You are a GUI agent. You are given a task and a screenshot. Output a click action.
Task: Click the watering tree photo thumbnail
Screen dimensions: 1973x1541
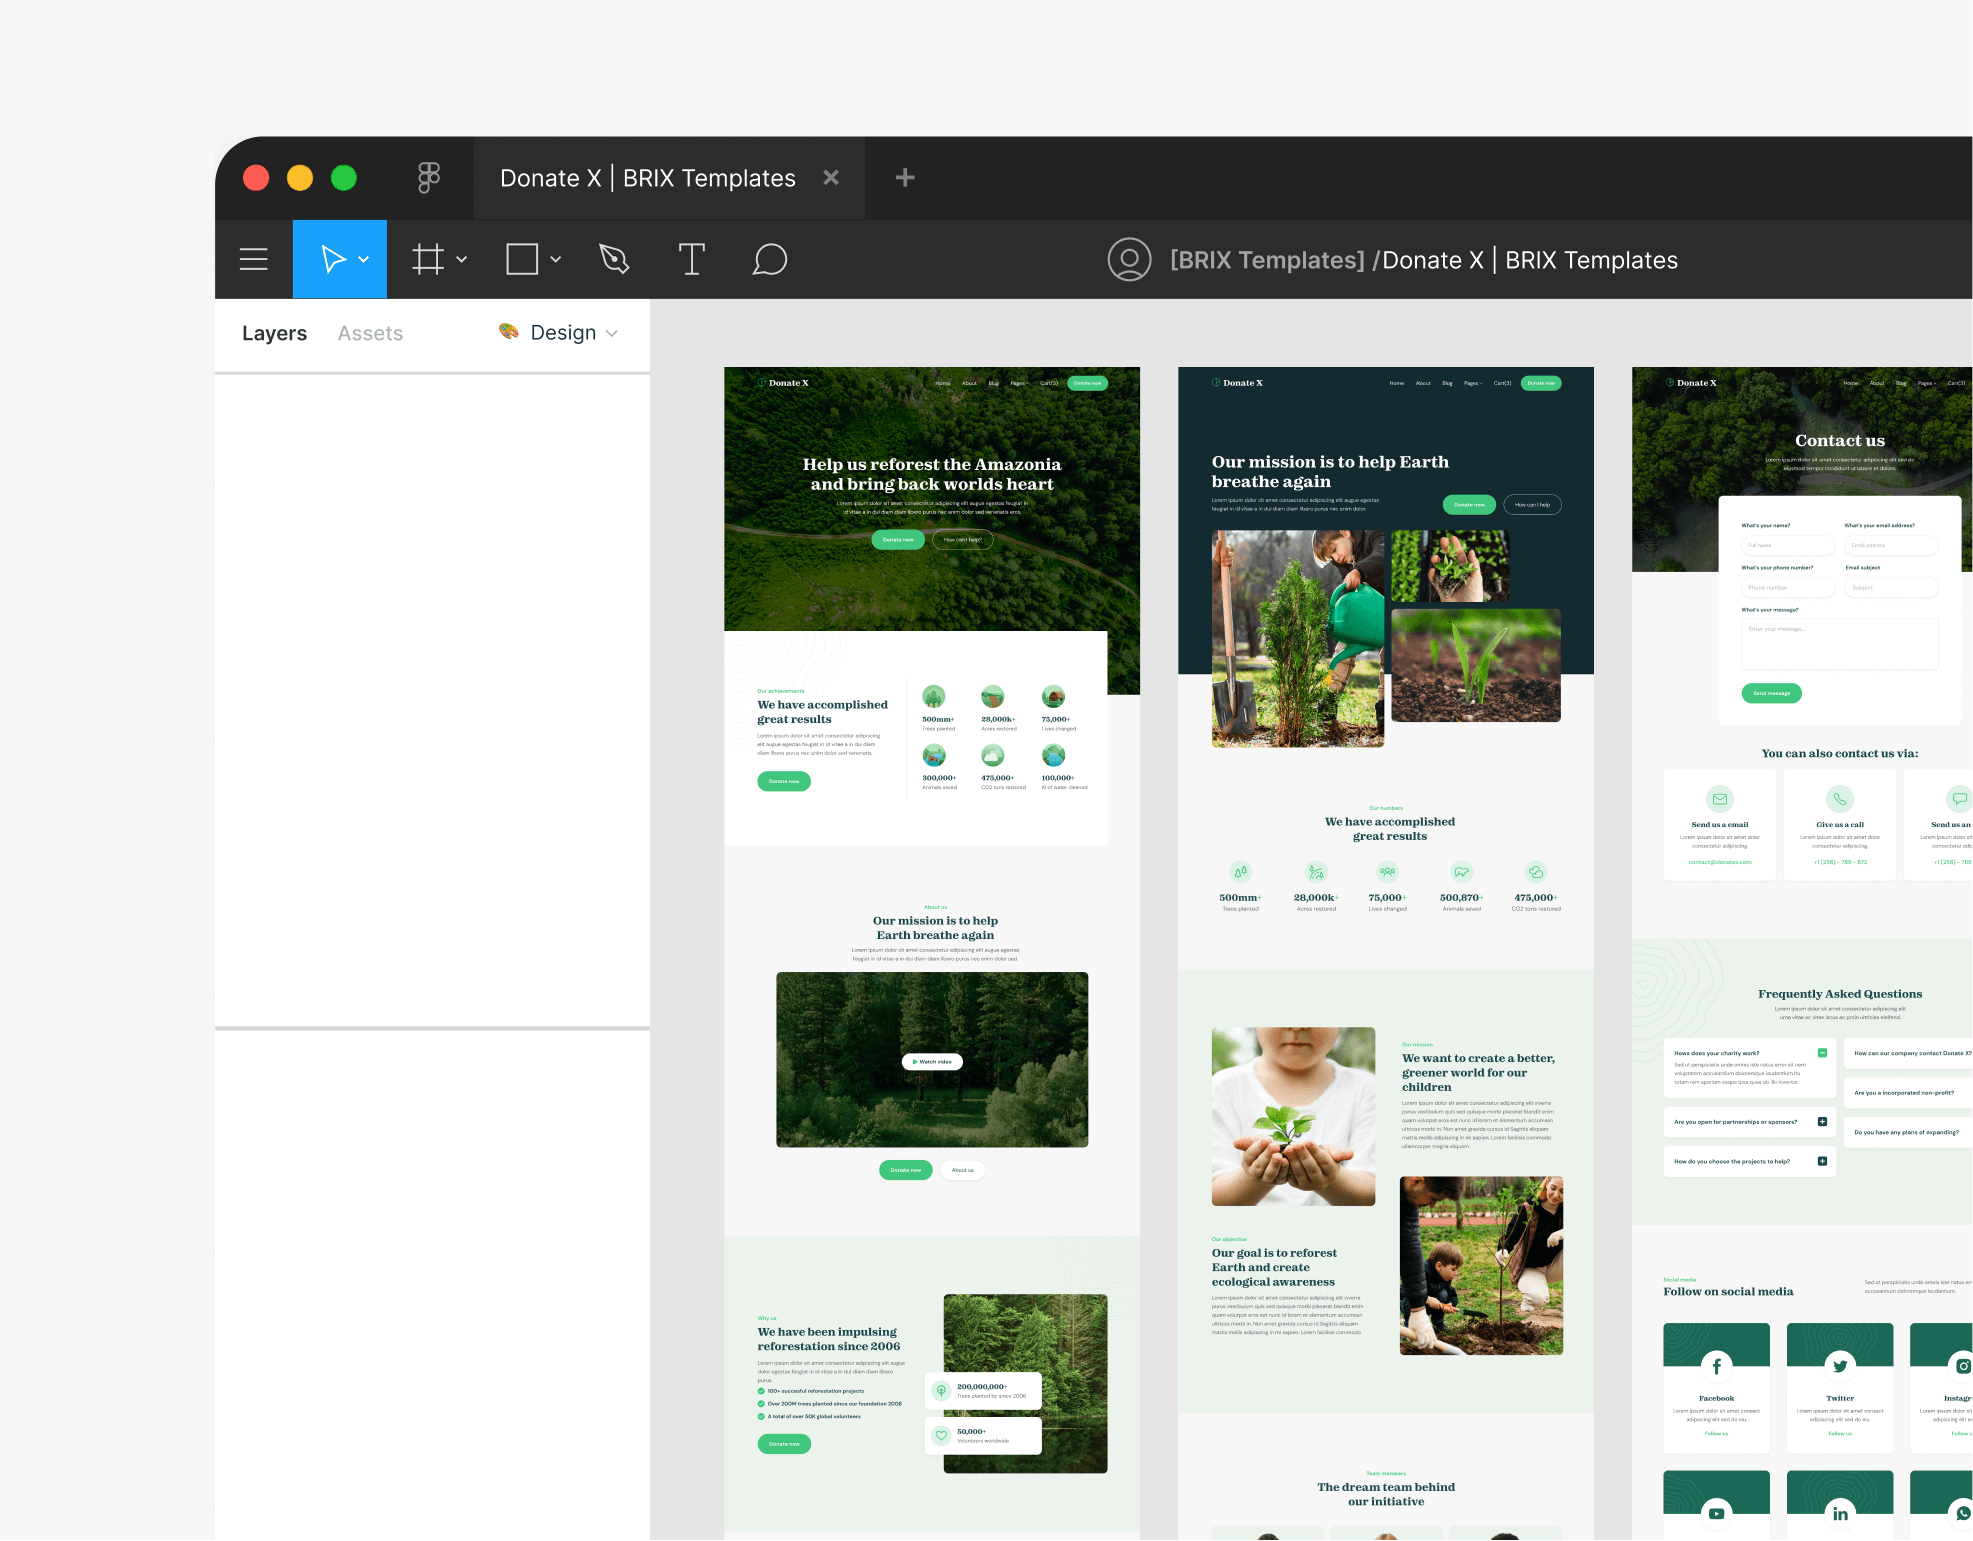coord(1298,639)
